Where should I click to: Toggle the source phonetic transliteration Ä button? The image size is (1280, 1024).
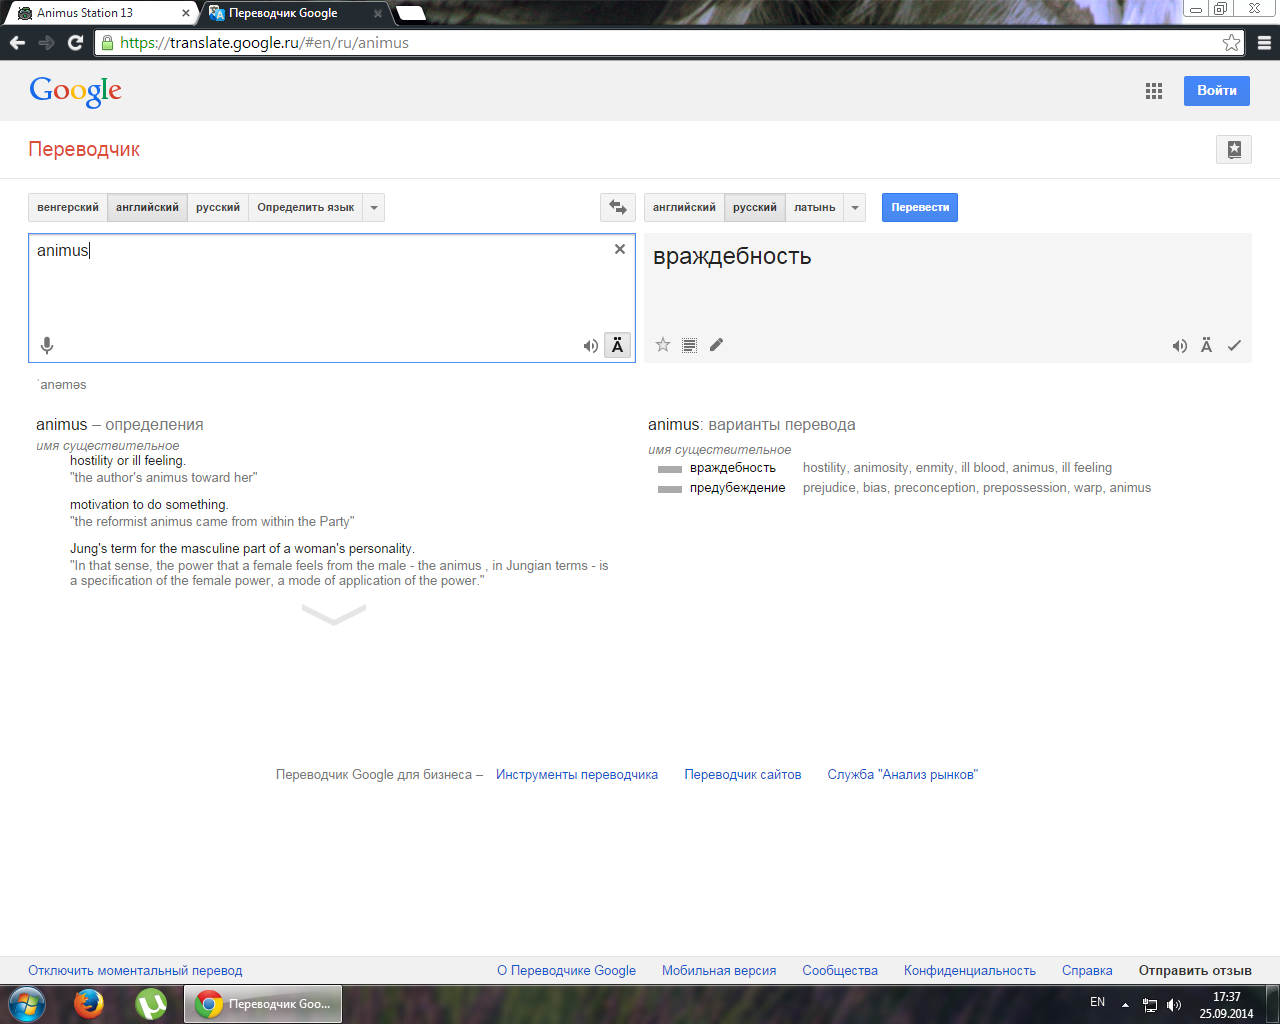pos(618,345)
